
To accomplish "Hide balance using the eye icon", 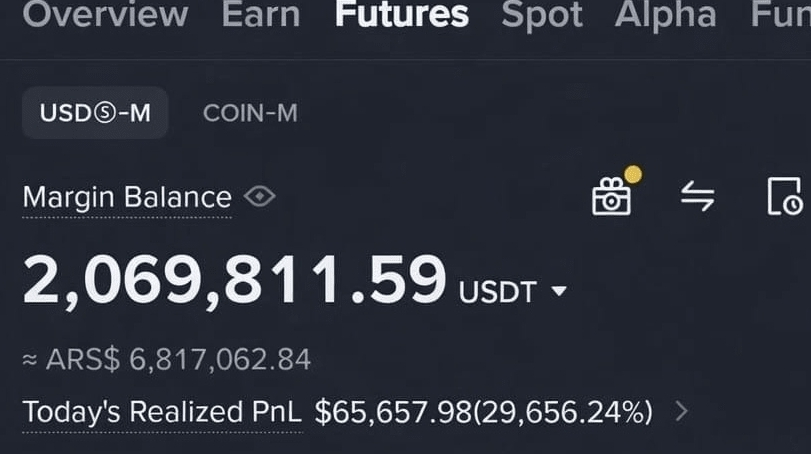I will pyautogui.click(x=259, y=197).
